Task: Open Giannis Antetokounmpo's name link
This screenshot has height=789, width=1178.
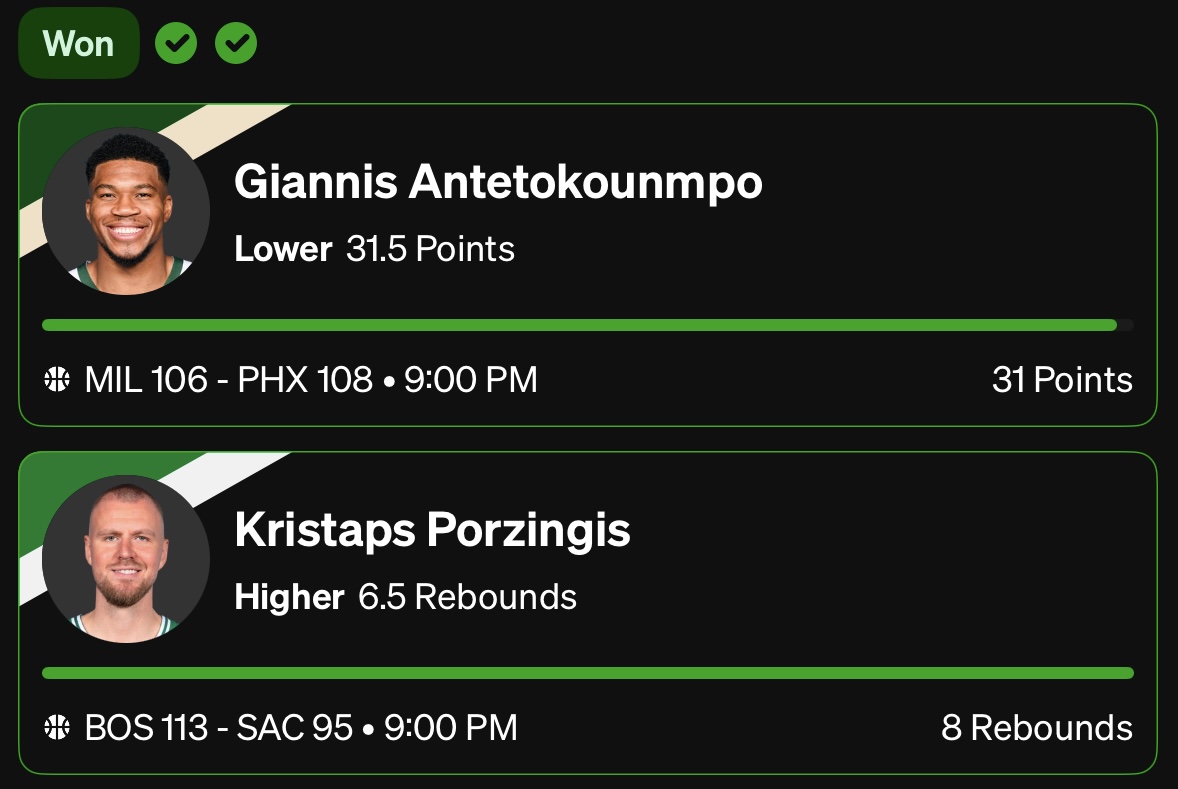Action: pos(498,182)
